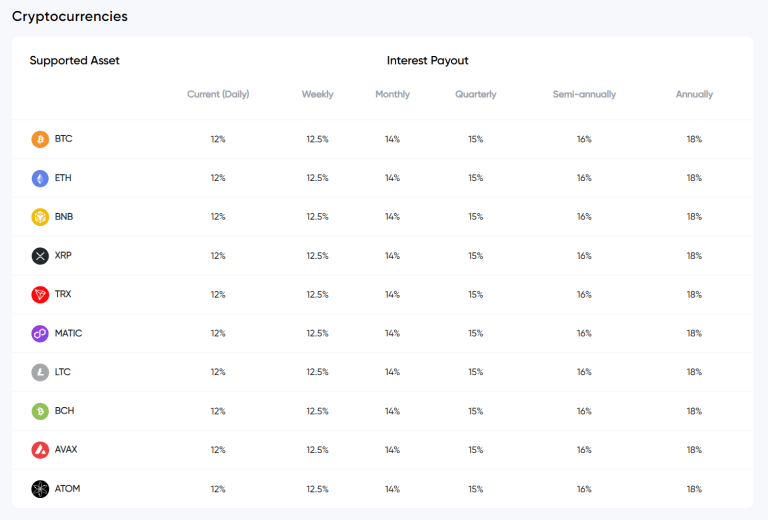This screenshot has width=768, height=520.
Task: Click the red AVAX coin icon
Action: click(x=40, y=450)
